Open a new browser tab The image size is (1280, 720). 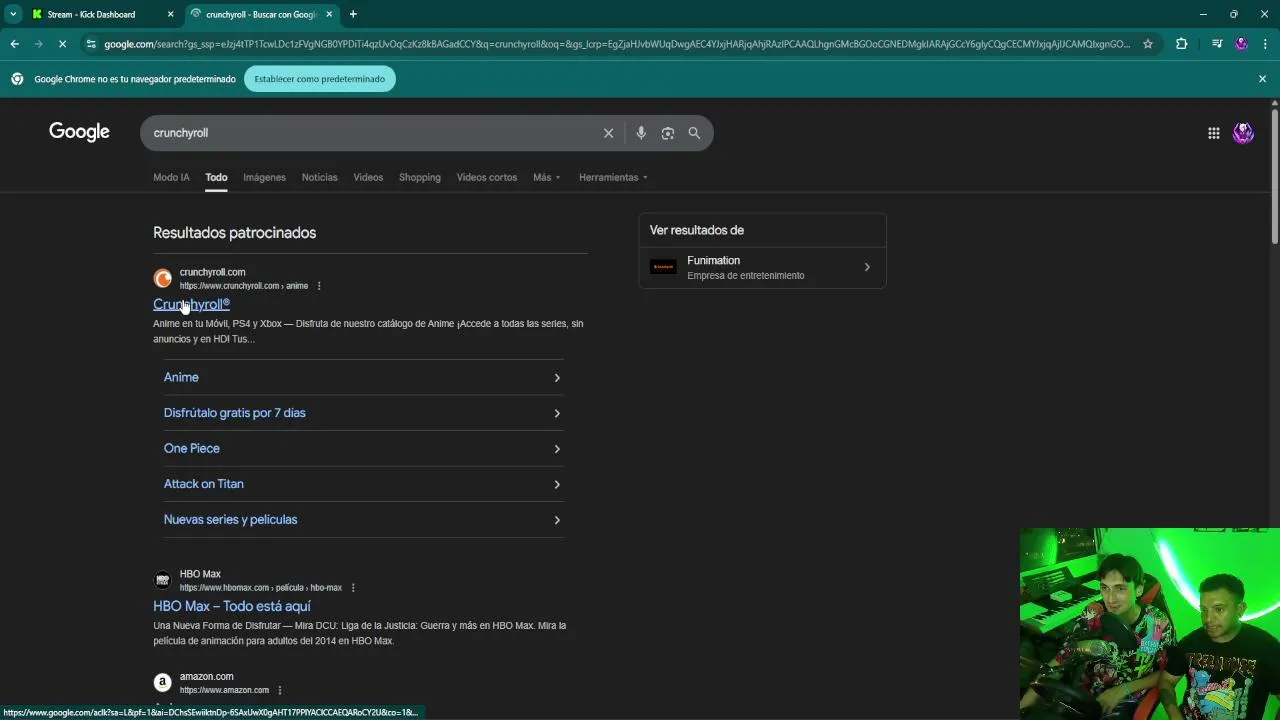[x=353, y=14]
